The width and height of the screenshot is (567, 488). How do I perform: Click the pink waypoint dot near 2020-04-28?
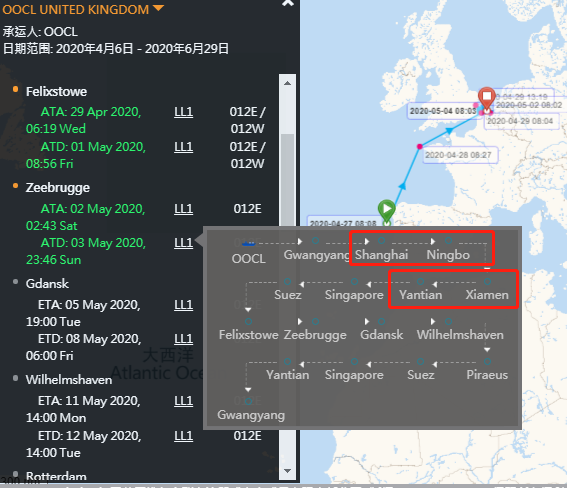(x=419, y=146)
